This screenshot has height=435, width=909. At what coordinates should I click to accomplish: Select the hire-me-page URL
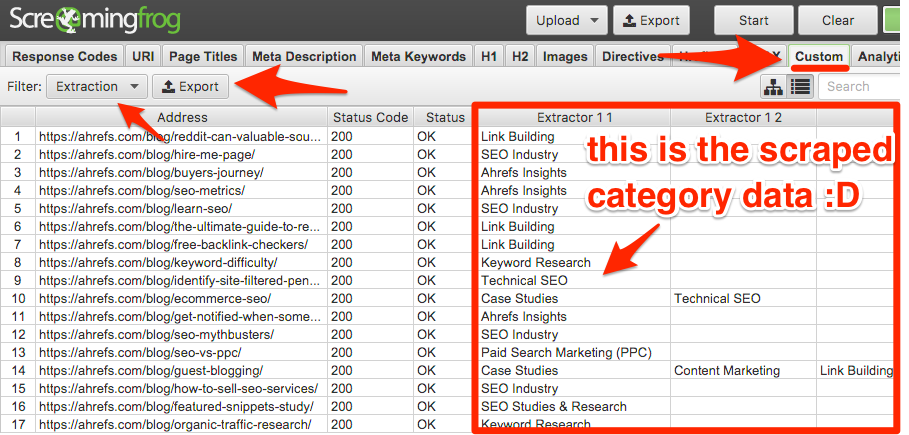click(x=147, y=155)
